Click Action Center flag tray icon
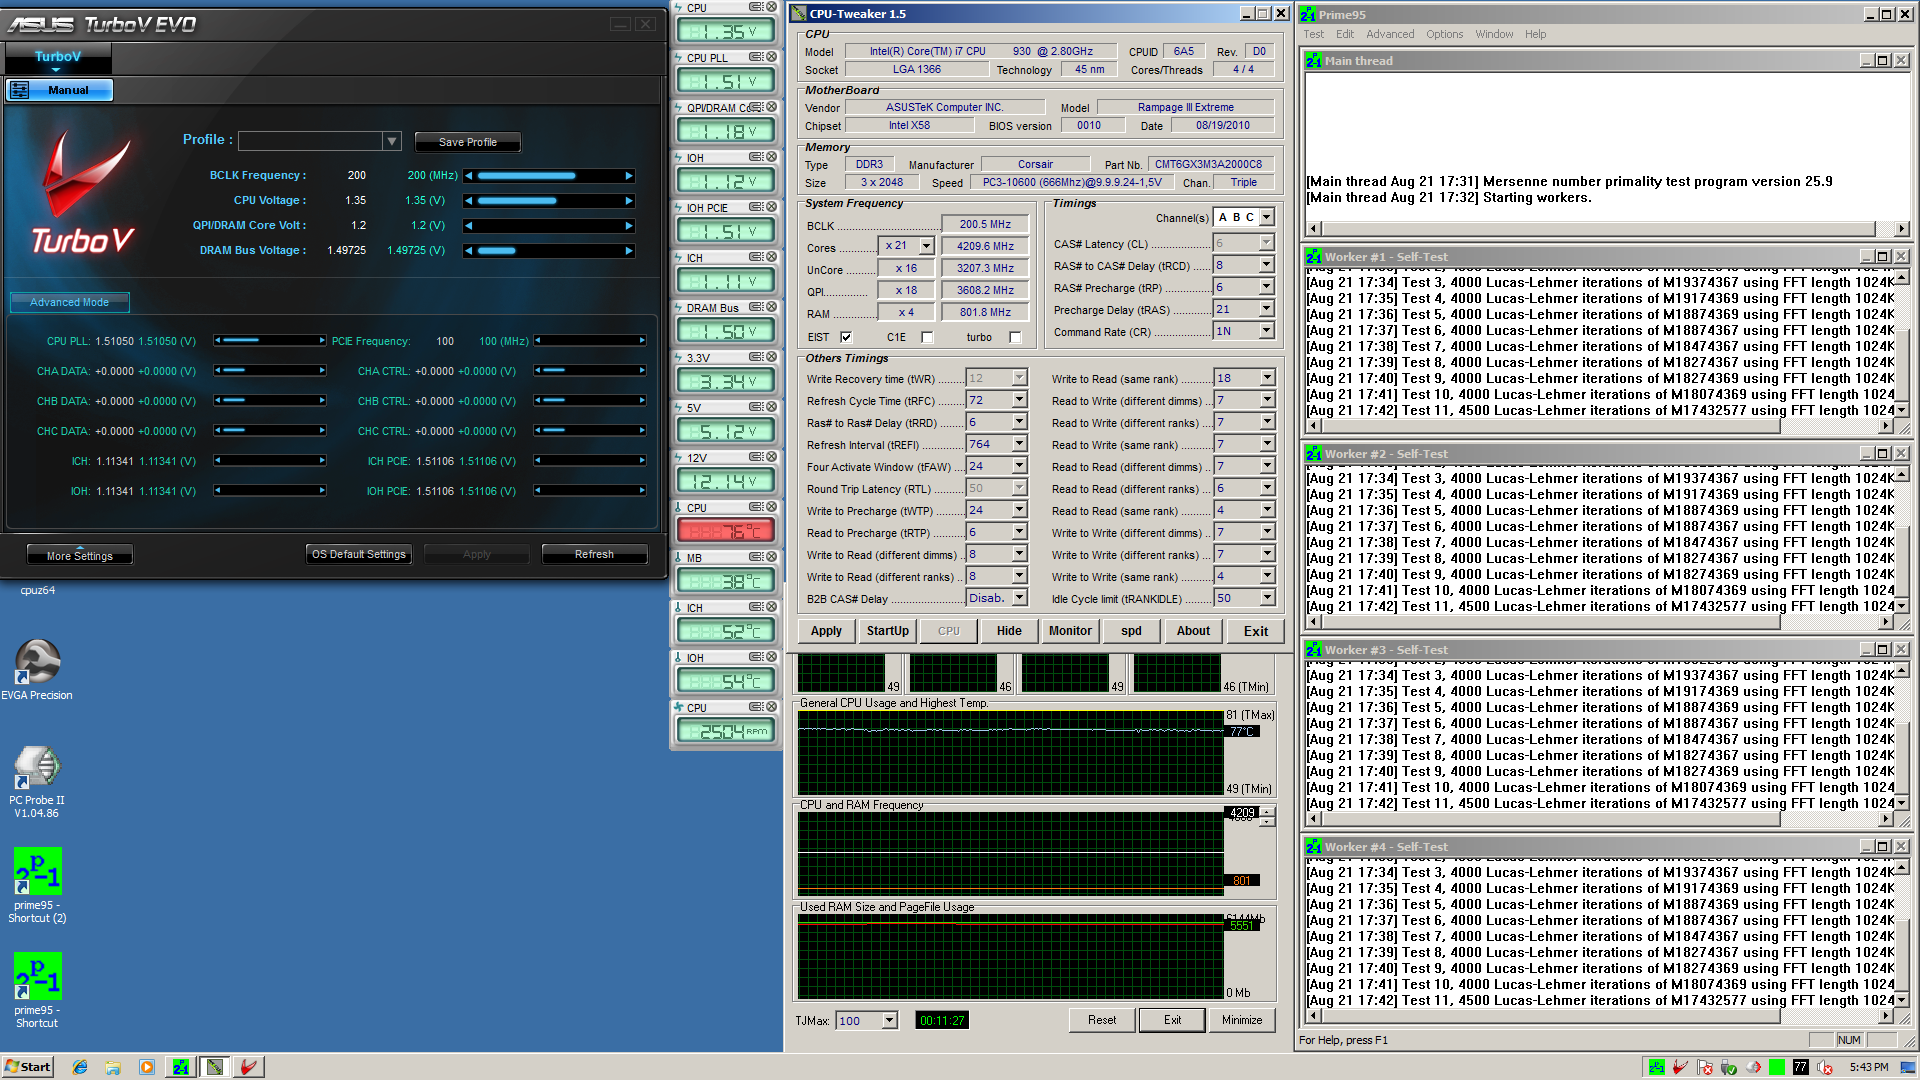The height and width of the screenshot is (1080, 1920). tap(1705, 1067)
